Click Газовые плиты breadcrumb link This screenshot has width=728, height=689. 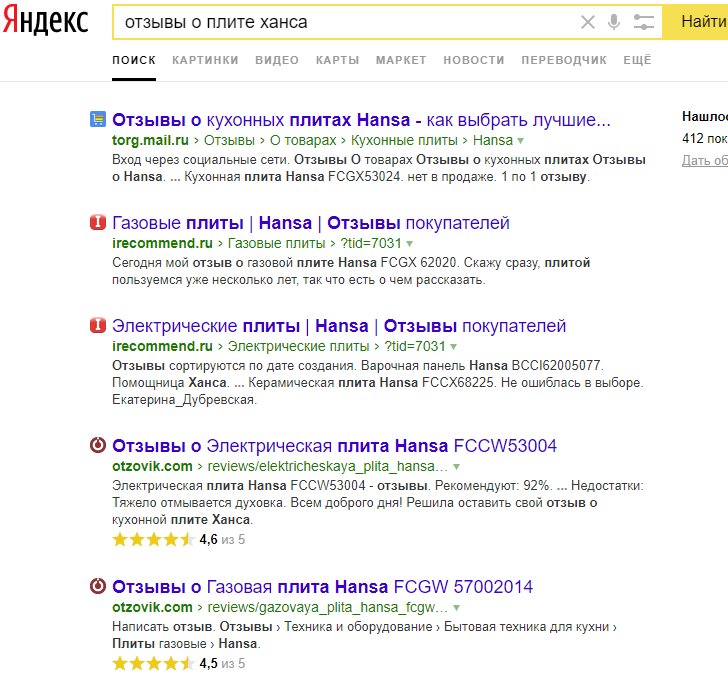[276, 243]
